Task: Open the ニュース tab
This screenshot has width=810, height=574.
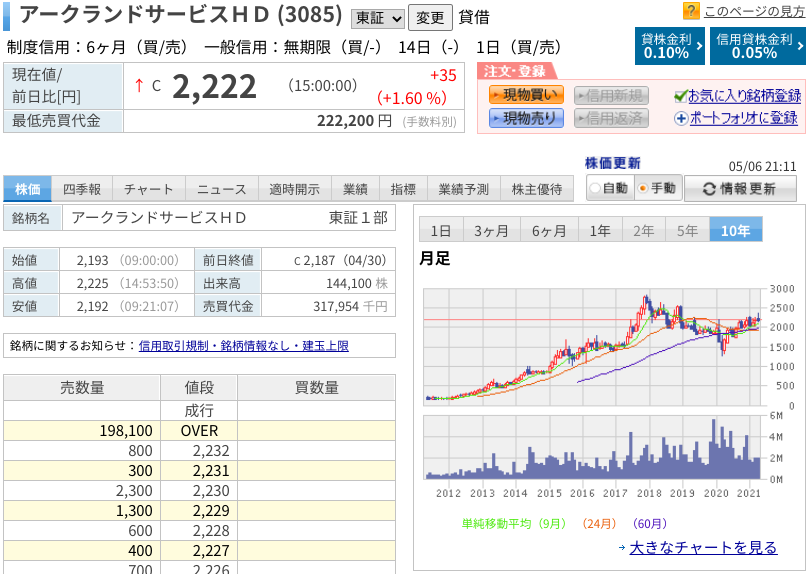Action: pos(222,189)
